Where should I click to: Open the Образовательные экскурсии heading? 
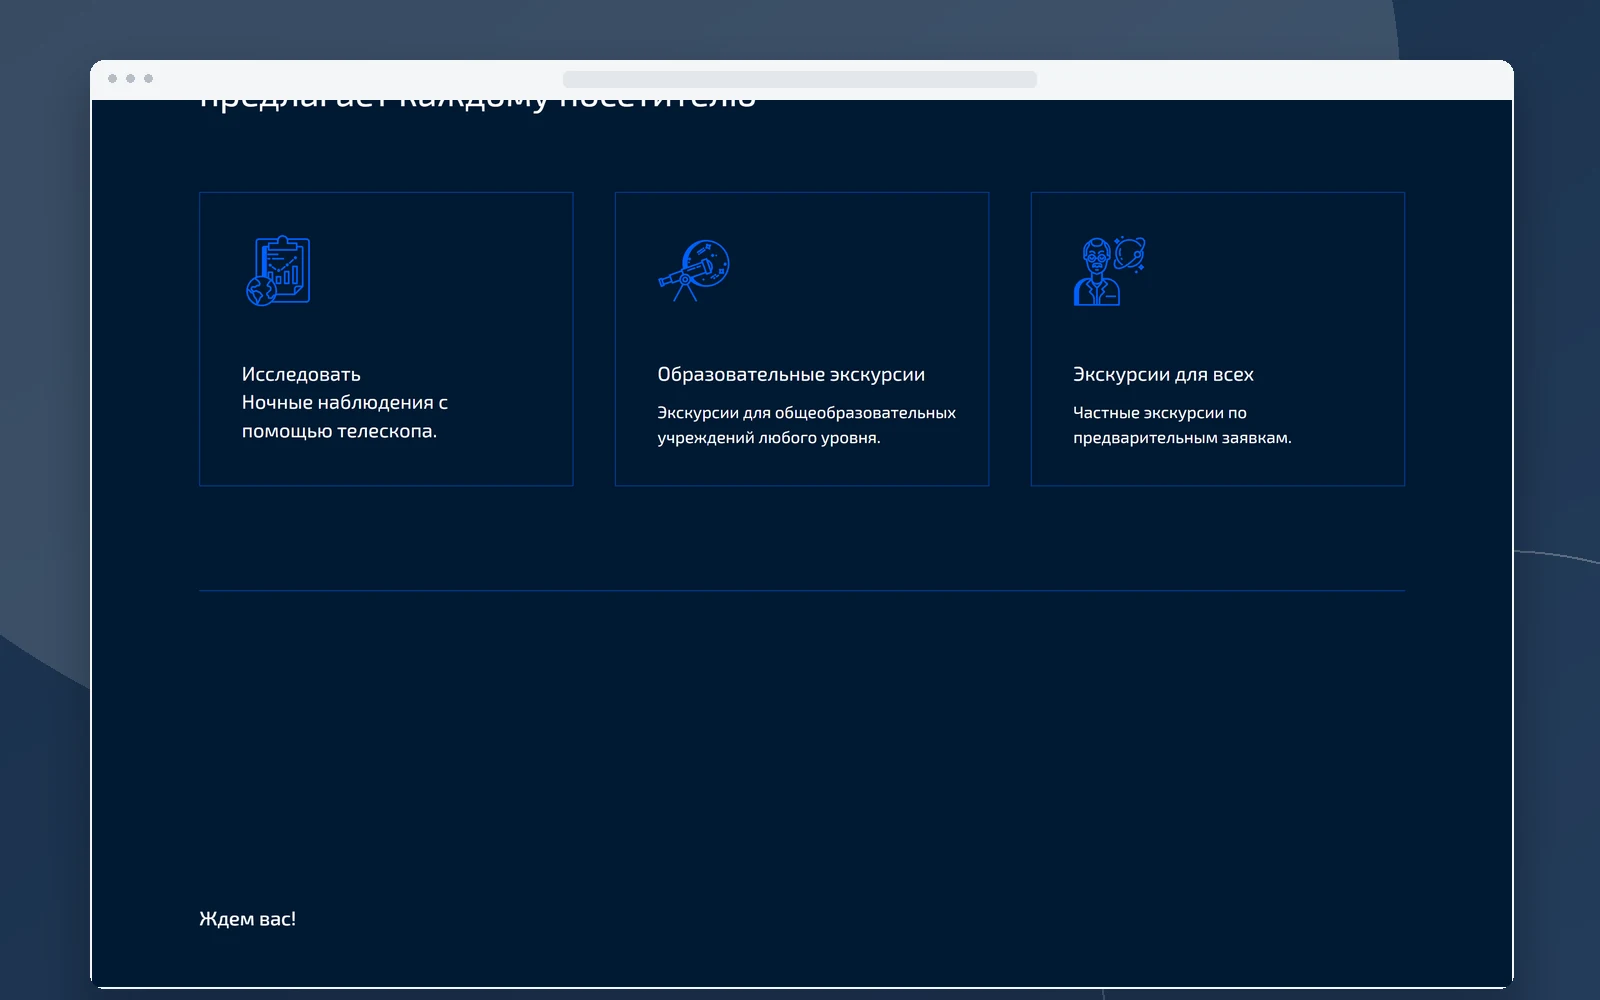click(791, 374)
